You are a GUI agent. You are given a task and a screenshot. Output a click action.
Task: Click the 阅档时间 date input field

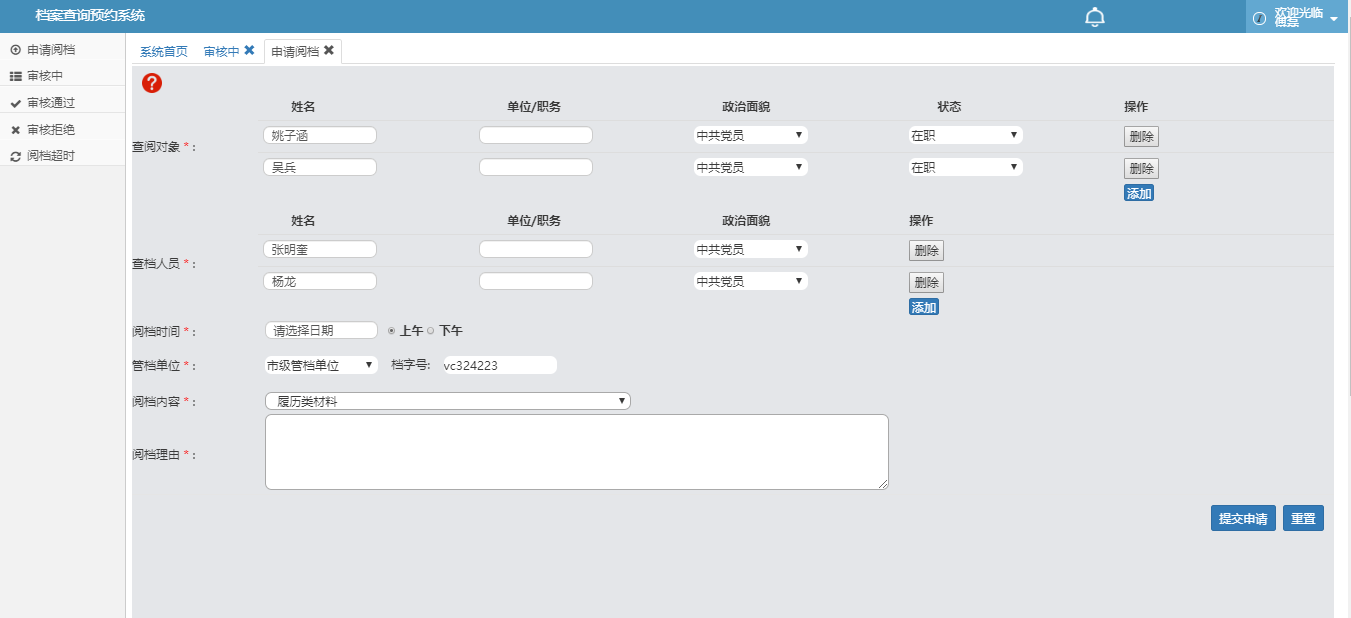[x=321, y=331]
